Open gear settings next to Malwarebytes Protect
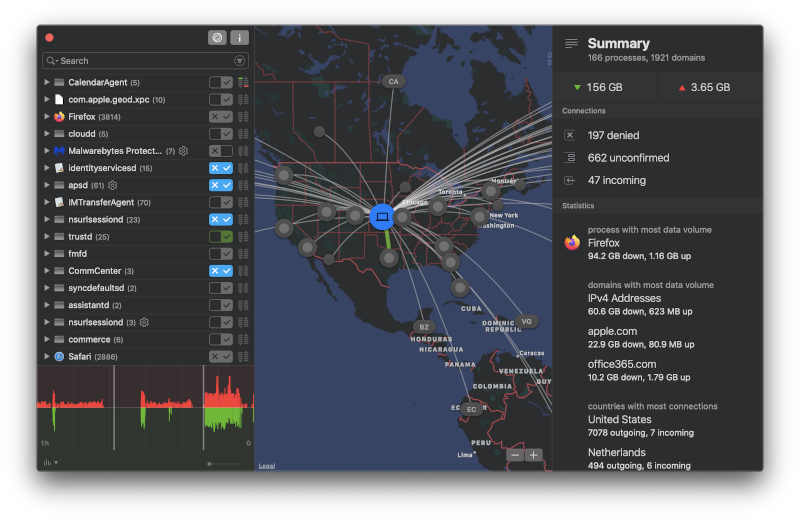800x520 pixels. [184, 151]
